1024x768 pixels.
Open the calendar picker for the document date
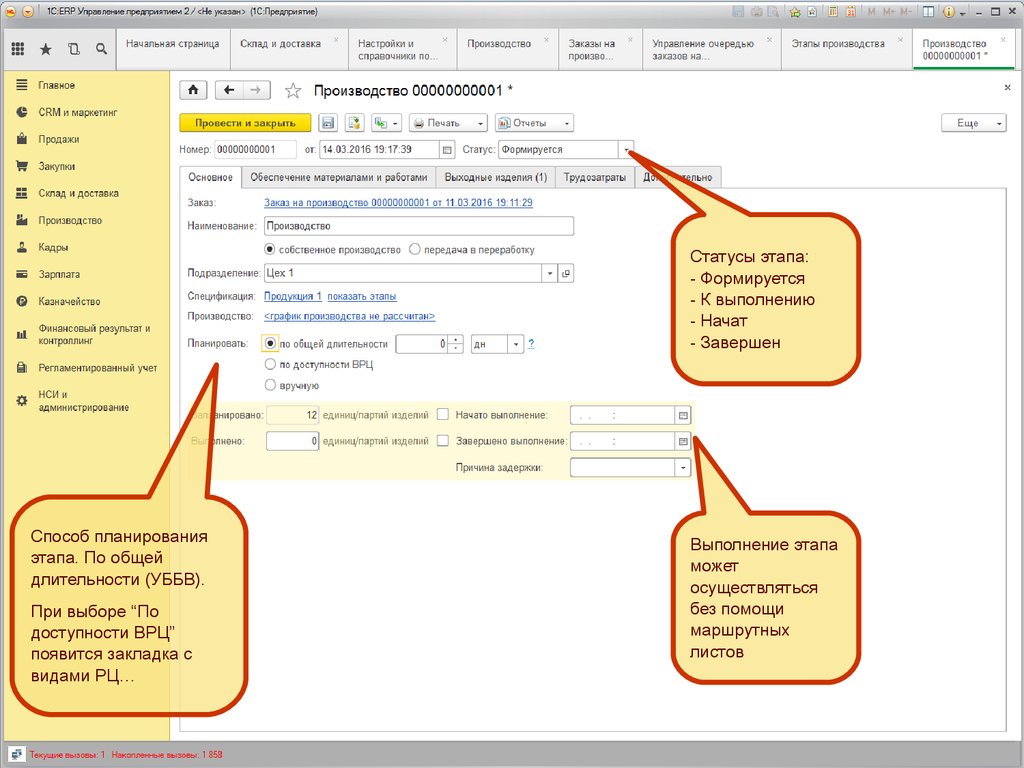(x=447, y=150)
